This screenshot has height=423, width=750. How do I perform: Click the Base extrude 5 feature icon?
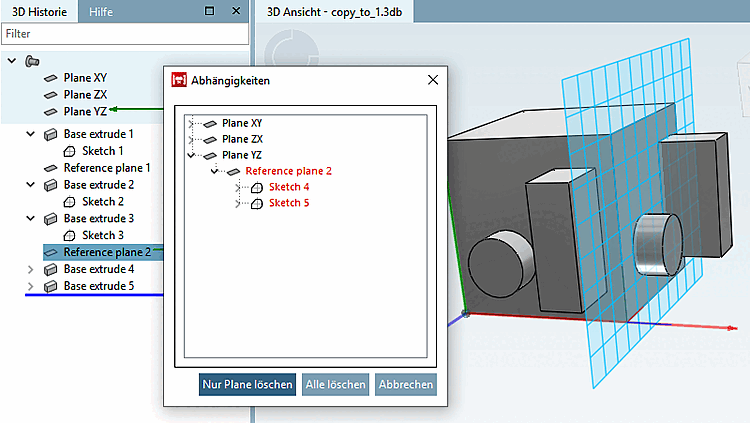50,286
